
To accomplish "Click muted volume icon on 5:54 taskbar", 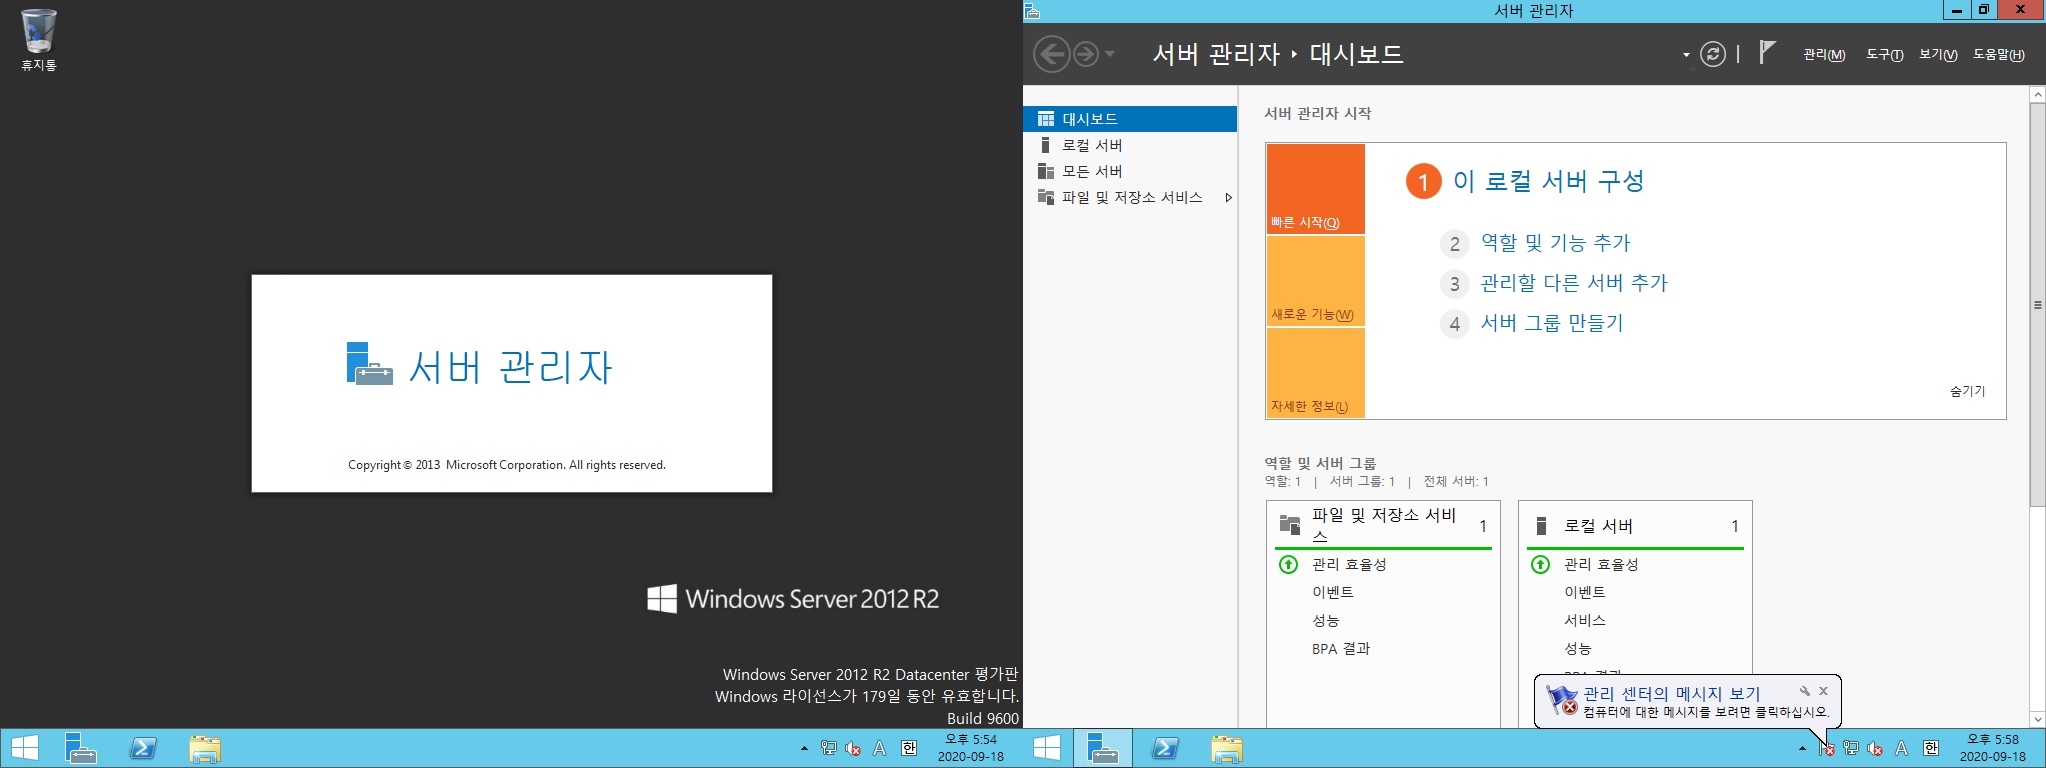I will click(x=853, y=748).
